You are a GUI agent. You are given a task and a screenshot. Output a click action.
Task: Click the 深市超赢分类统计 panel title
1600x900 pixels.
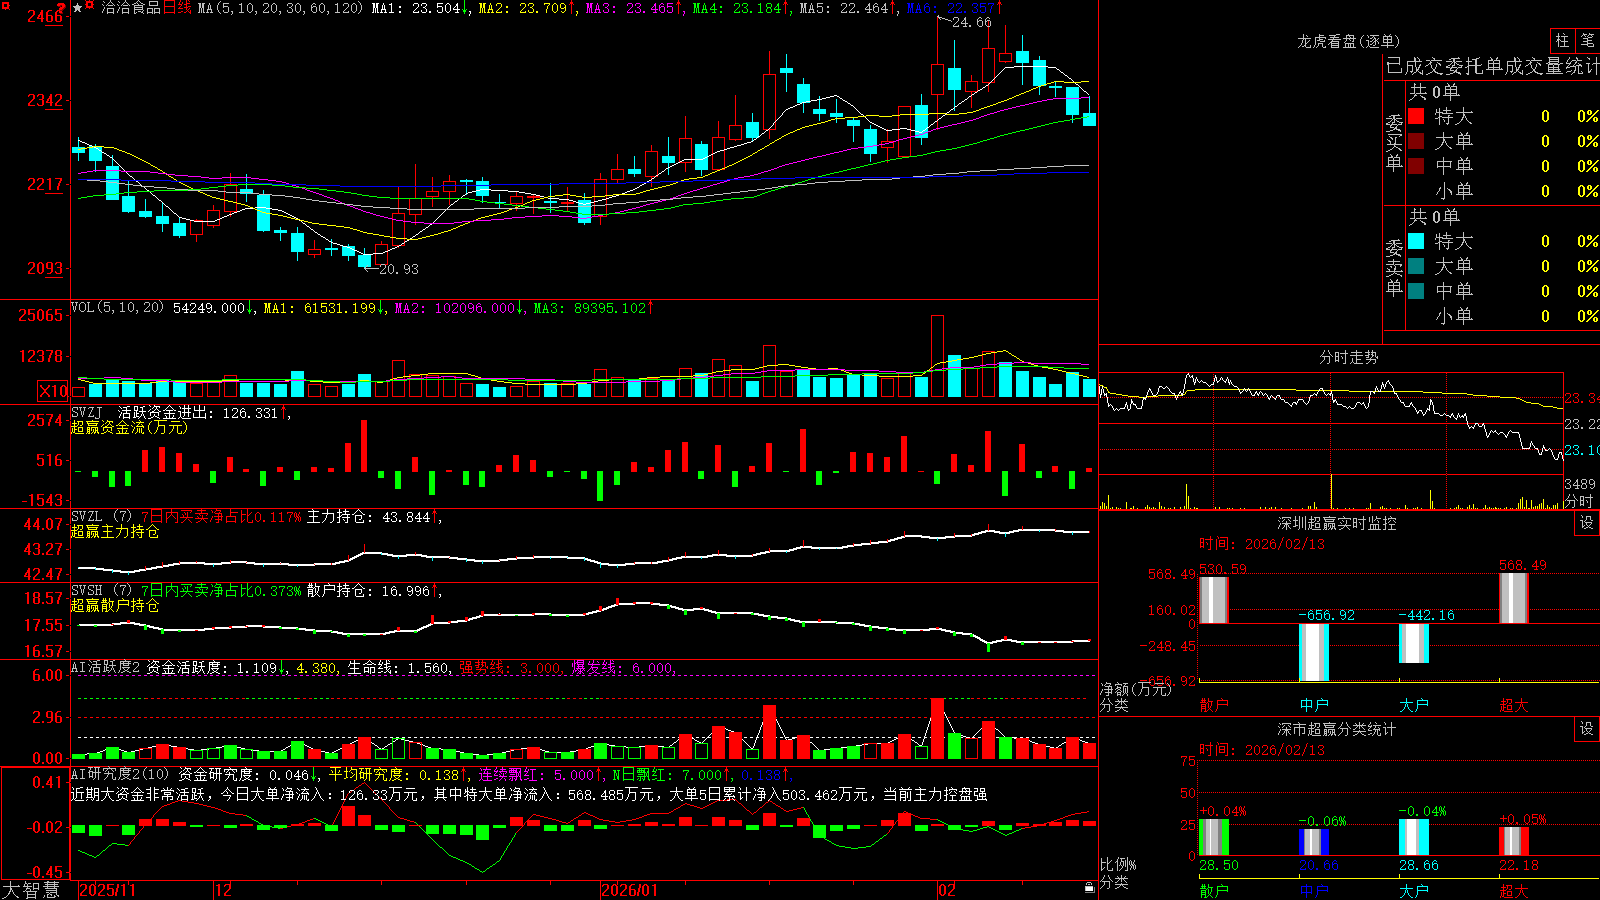1337,729
